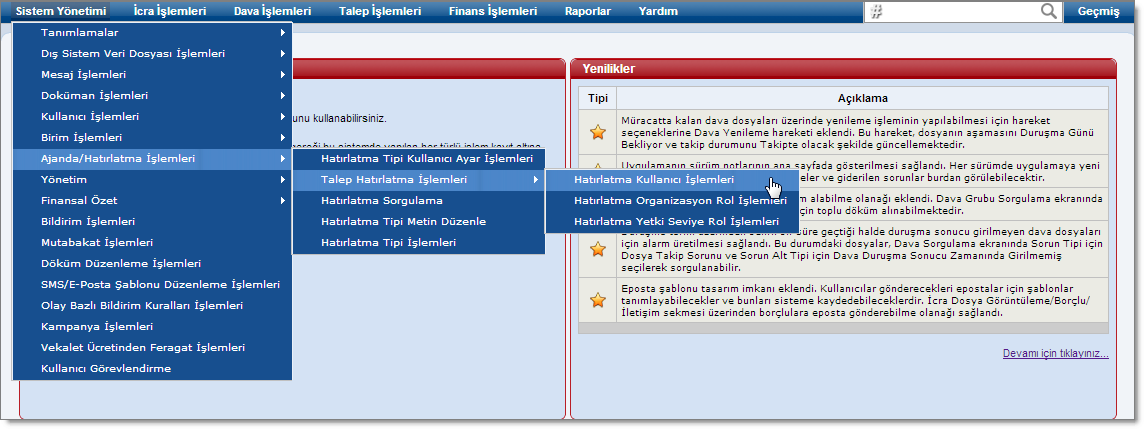Open Finans İşlemleri menu
The image size is (1144, 429).
click(x=493, y=11)
